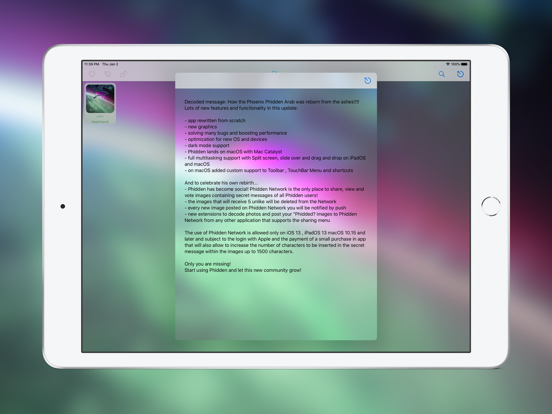
Task: Tap the line starting 'Decoded message'
Action: pyautogui.click(x=272, y=102)
